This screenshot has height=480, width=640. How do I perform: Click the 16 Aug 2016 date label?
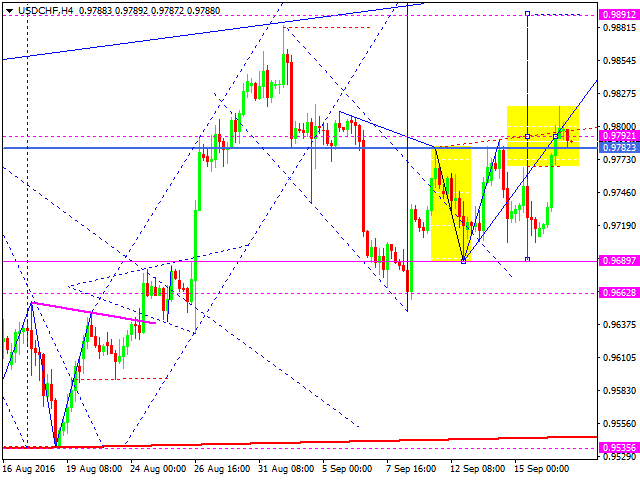29,469
